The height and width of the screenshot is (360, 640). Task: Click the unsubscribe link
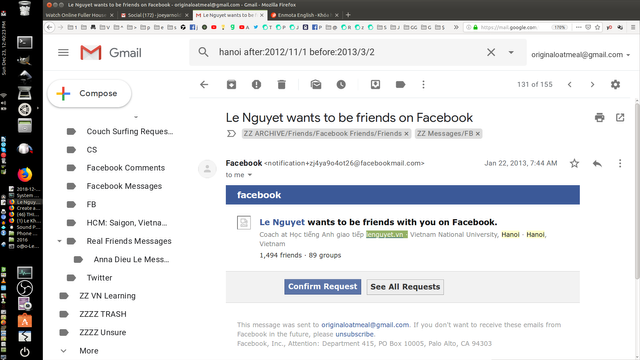click(354, 334)
